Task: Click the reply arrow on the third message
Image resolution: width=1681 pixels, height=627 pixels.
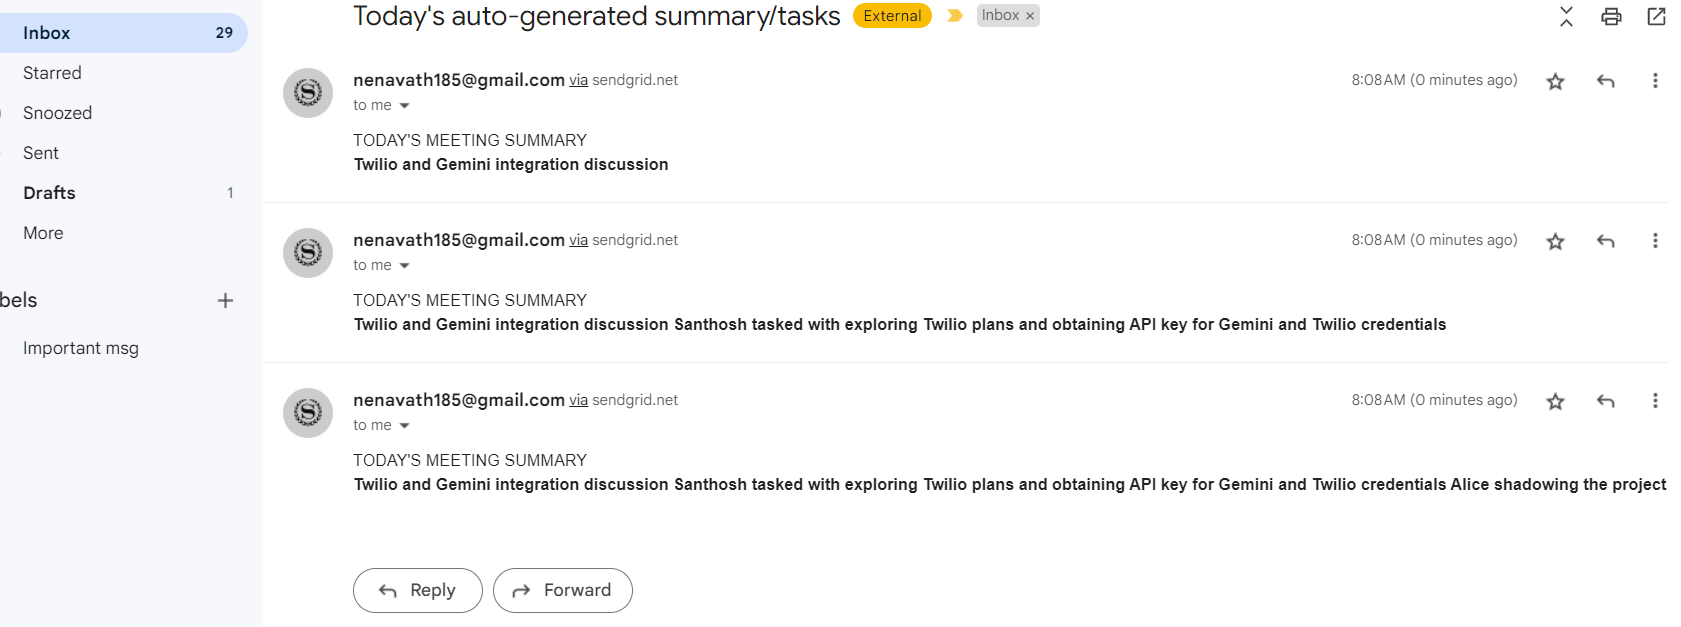Action: (1606, 401)
